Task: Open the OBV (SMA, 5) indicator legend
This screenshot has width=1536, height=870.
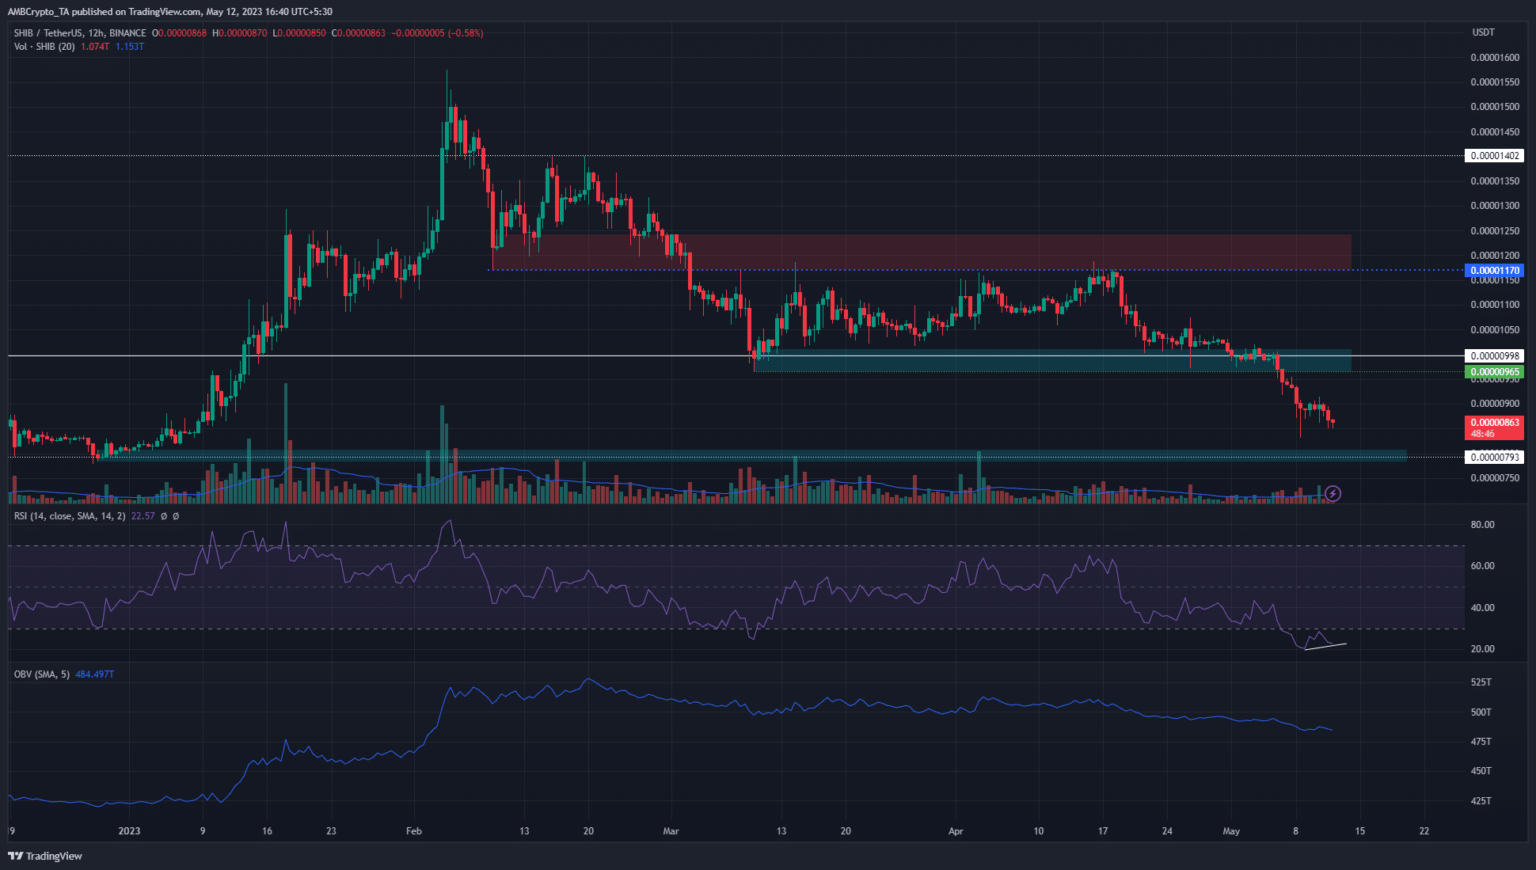Action: (42, 674)
